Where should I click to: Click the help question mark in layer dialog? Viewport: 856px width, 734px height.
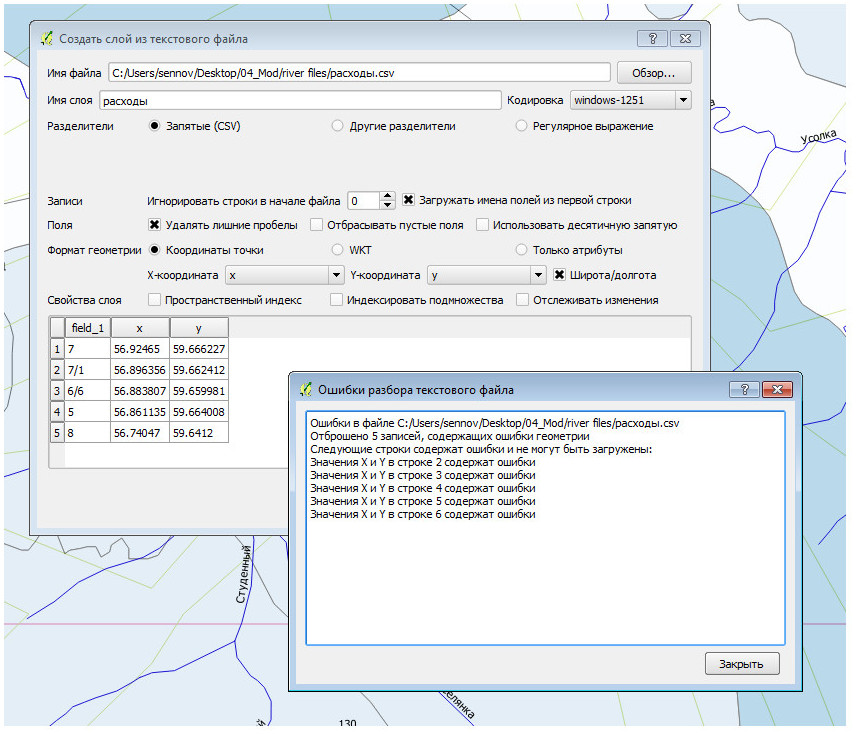pyautogui.click(x=652, y=39)
